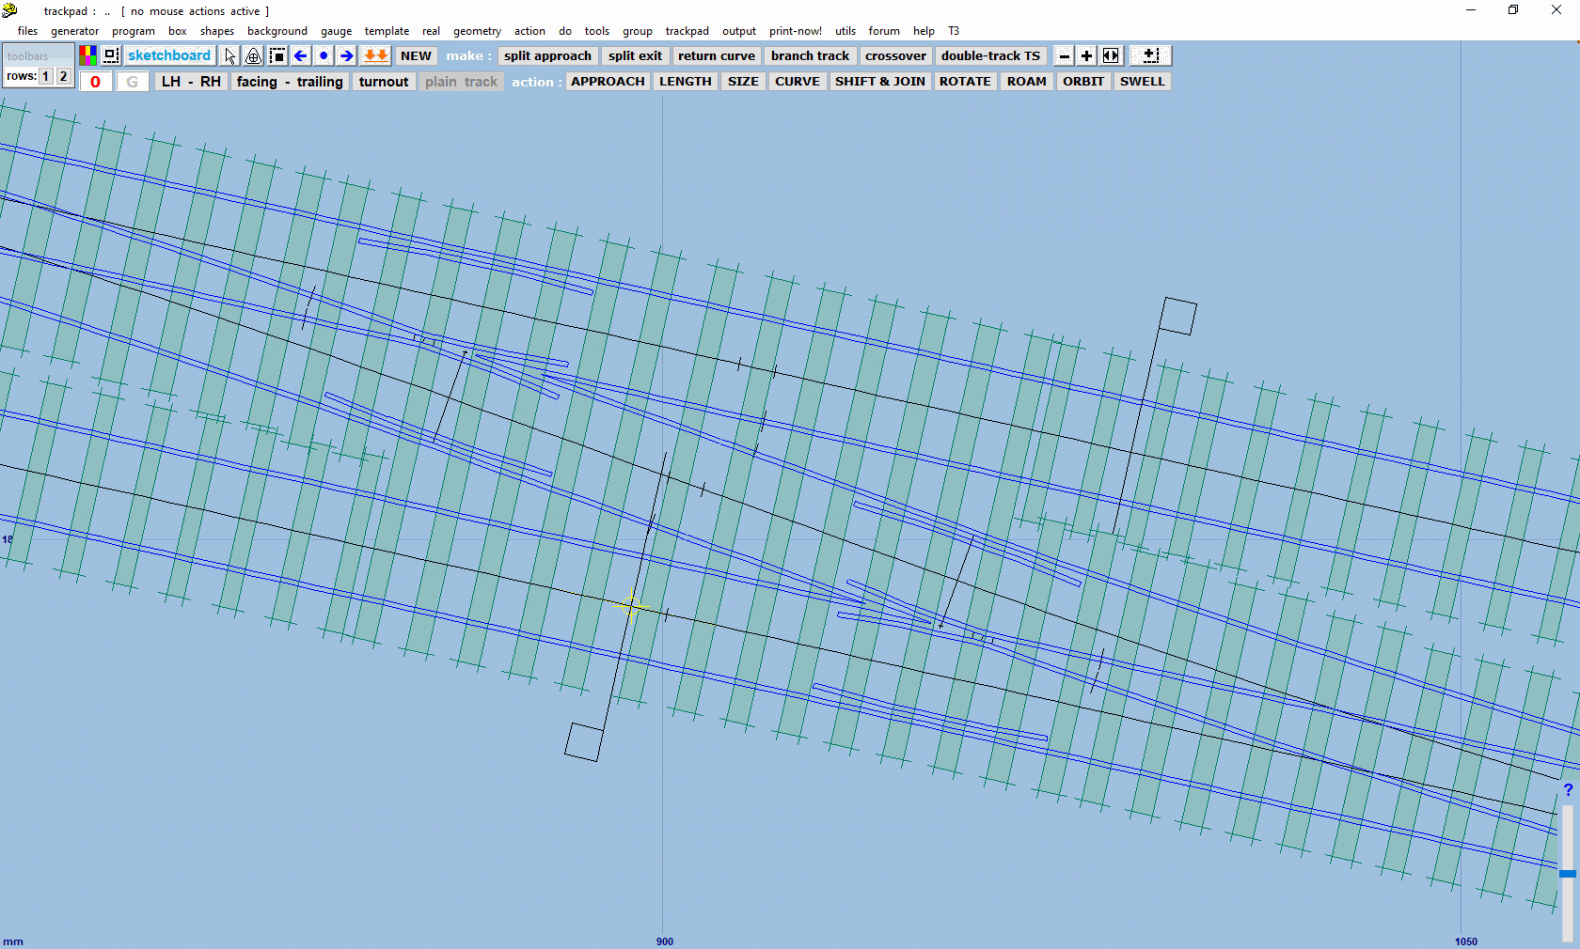
Task: Start the CURVE mouse action
Action: 797,82
